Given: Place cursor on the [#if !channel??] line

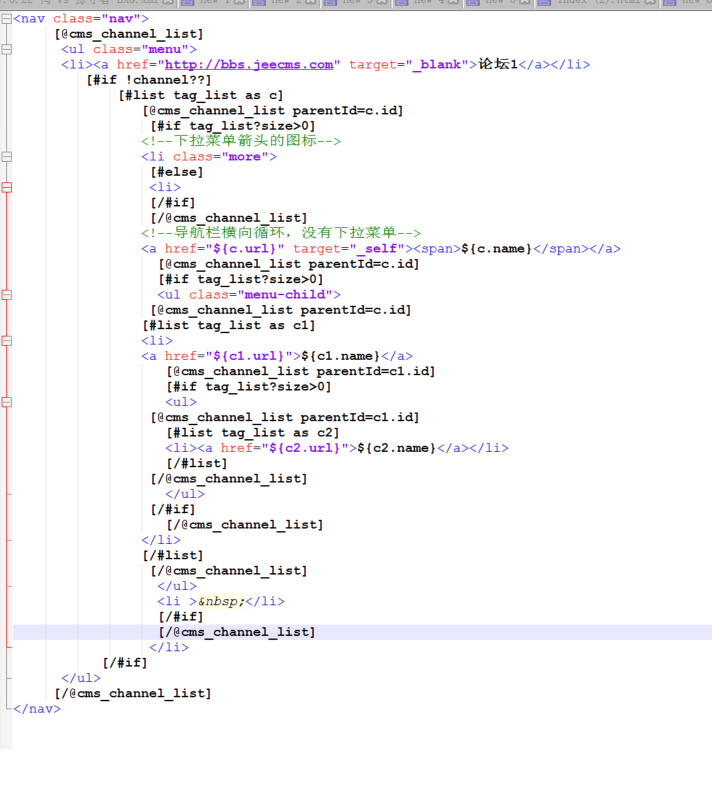Looking at the screenshot, I should coord(149,80).
